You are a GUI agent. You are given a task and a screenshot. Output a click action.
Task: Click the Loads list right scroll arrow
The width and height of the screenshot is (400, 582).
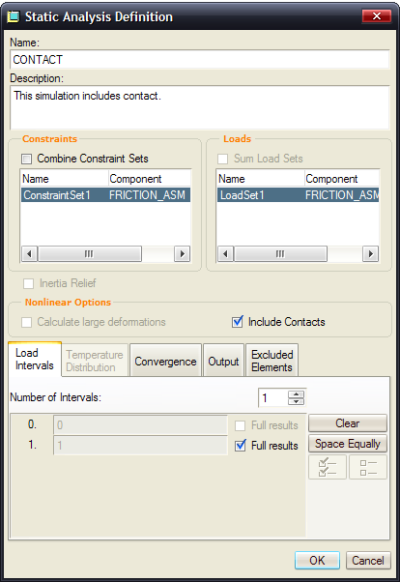[x=370, y=254]
